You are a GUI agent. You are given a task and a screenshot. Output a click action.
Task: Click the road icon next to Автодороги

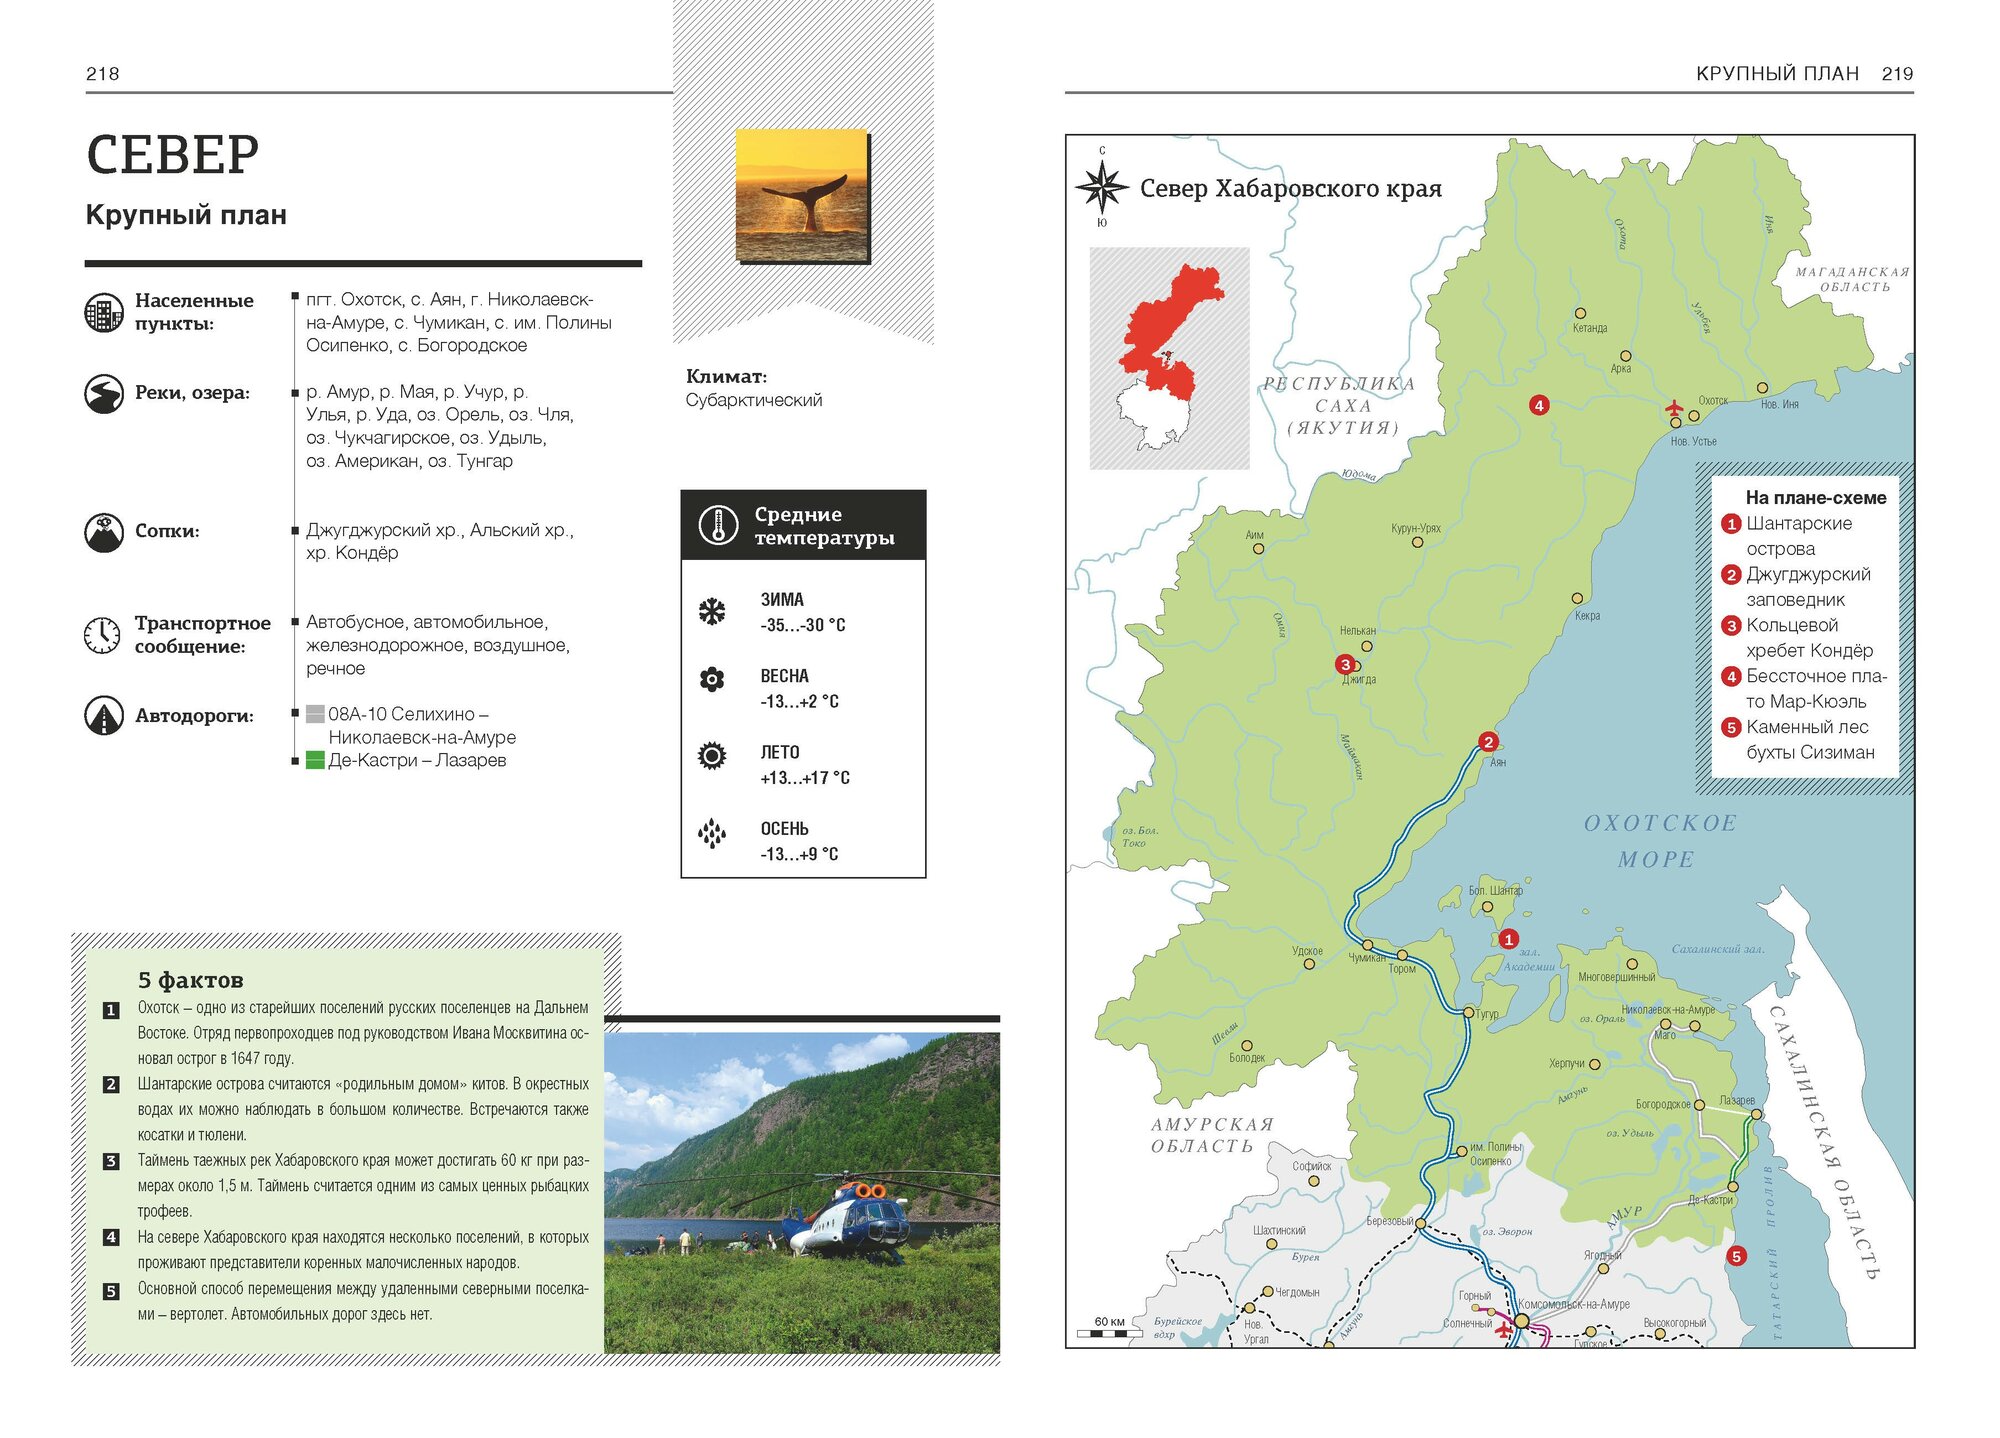(104, 716)
